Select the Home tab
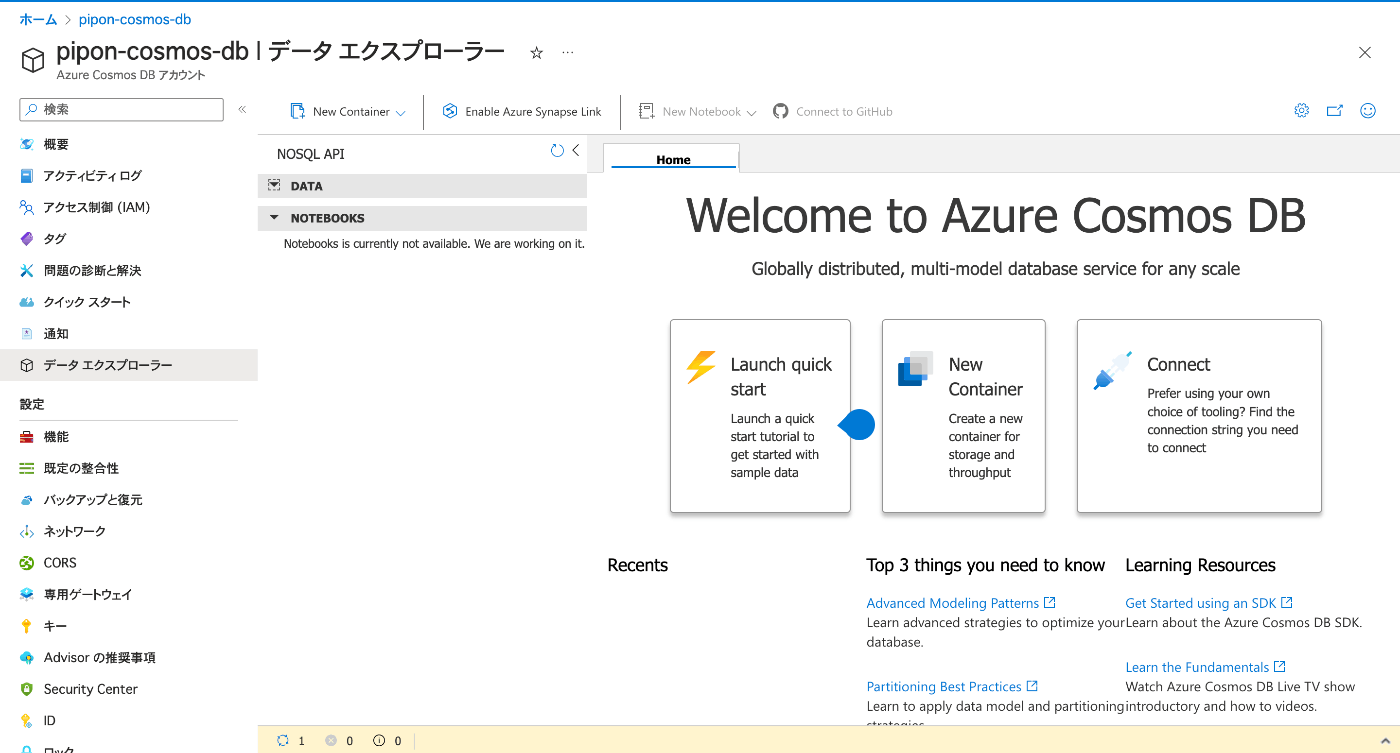Viewport: 1400px width, 753px height. [x=674, y=159]
